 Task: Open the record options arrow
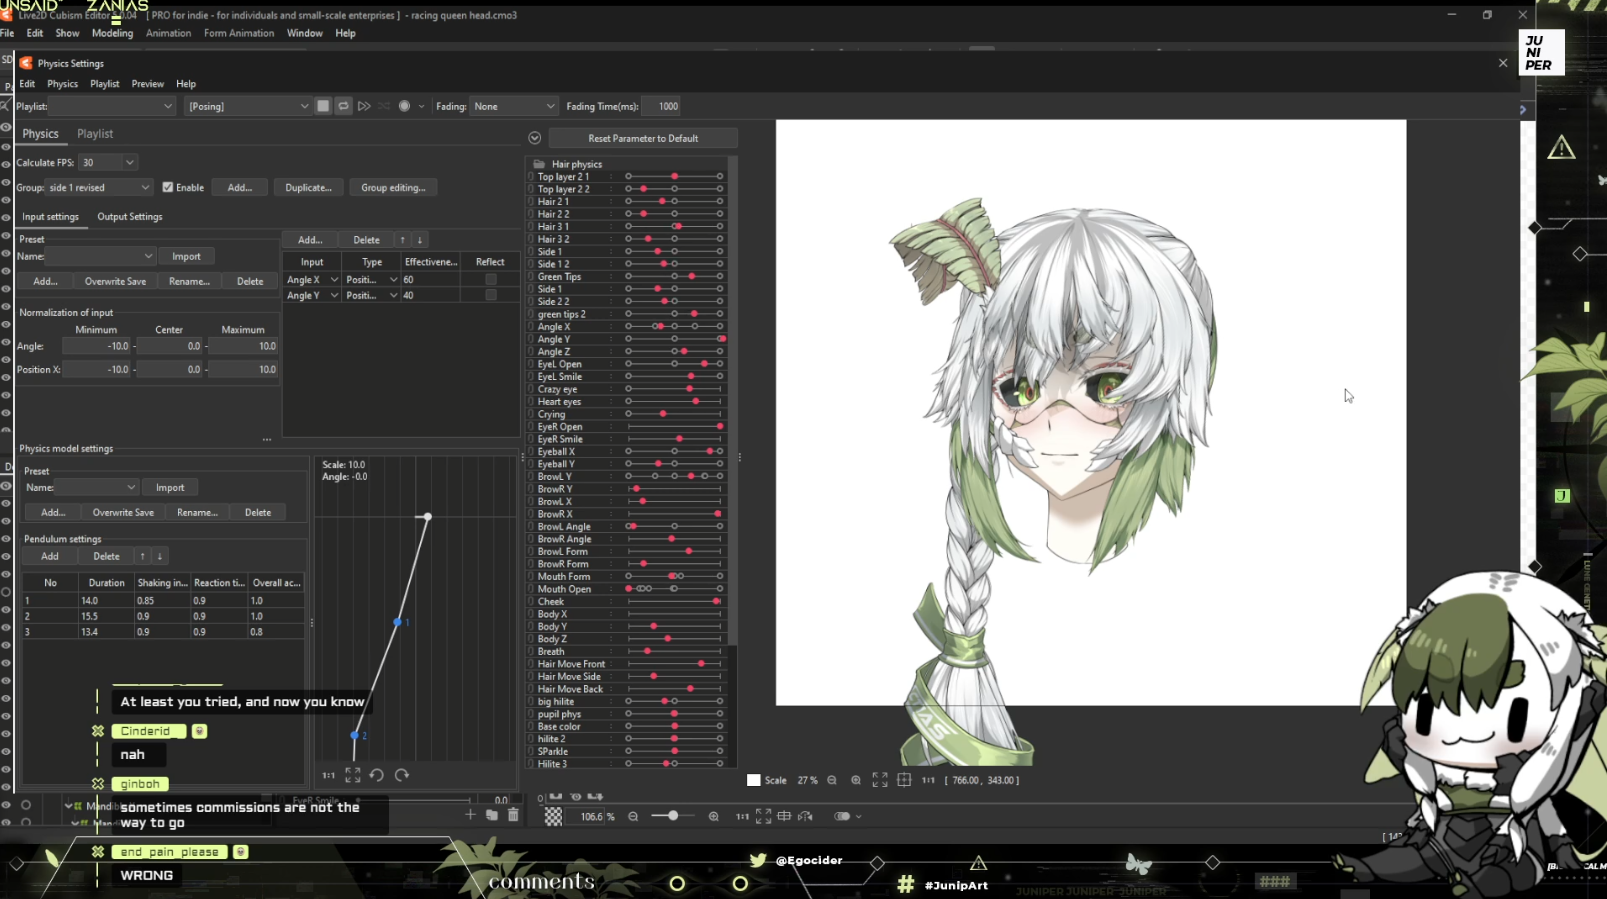(421, 106)
